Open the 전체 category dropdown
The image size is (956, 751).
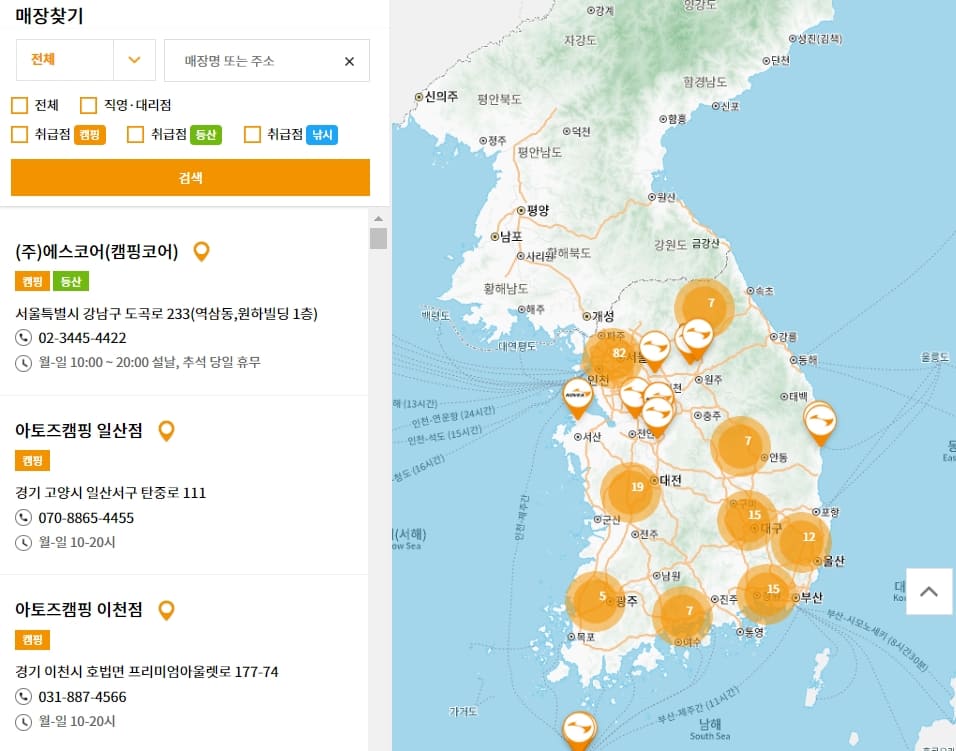point(86,60)
